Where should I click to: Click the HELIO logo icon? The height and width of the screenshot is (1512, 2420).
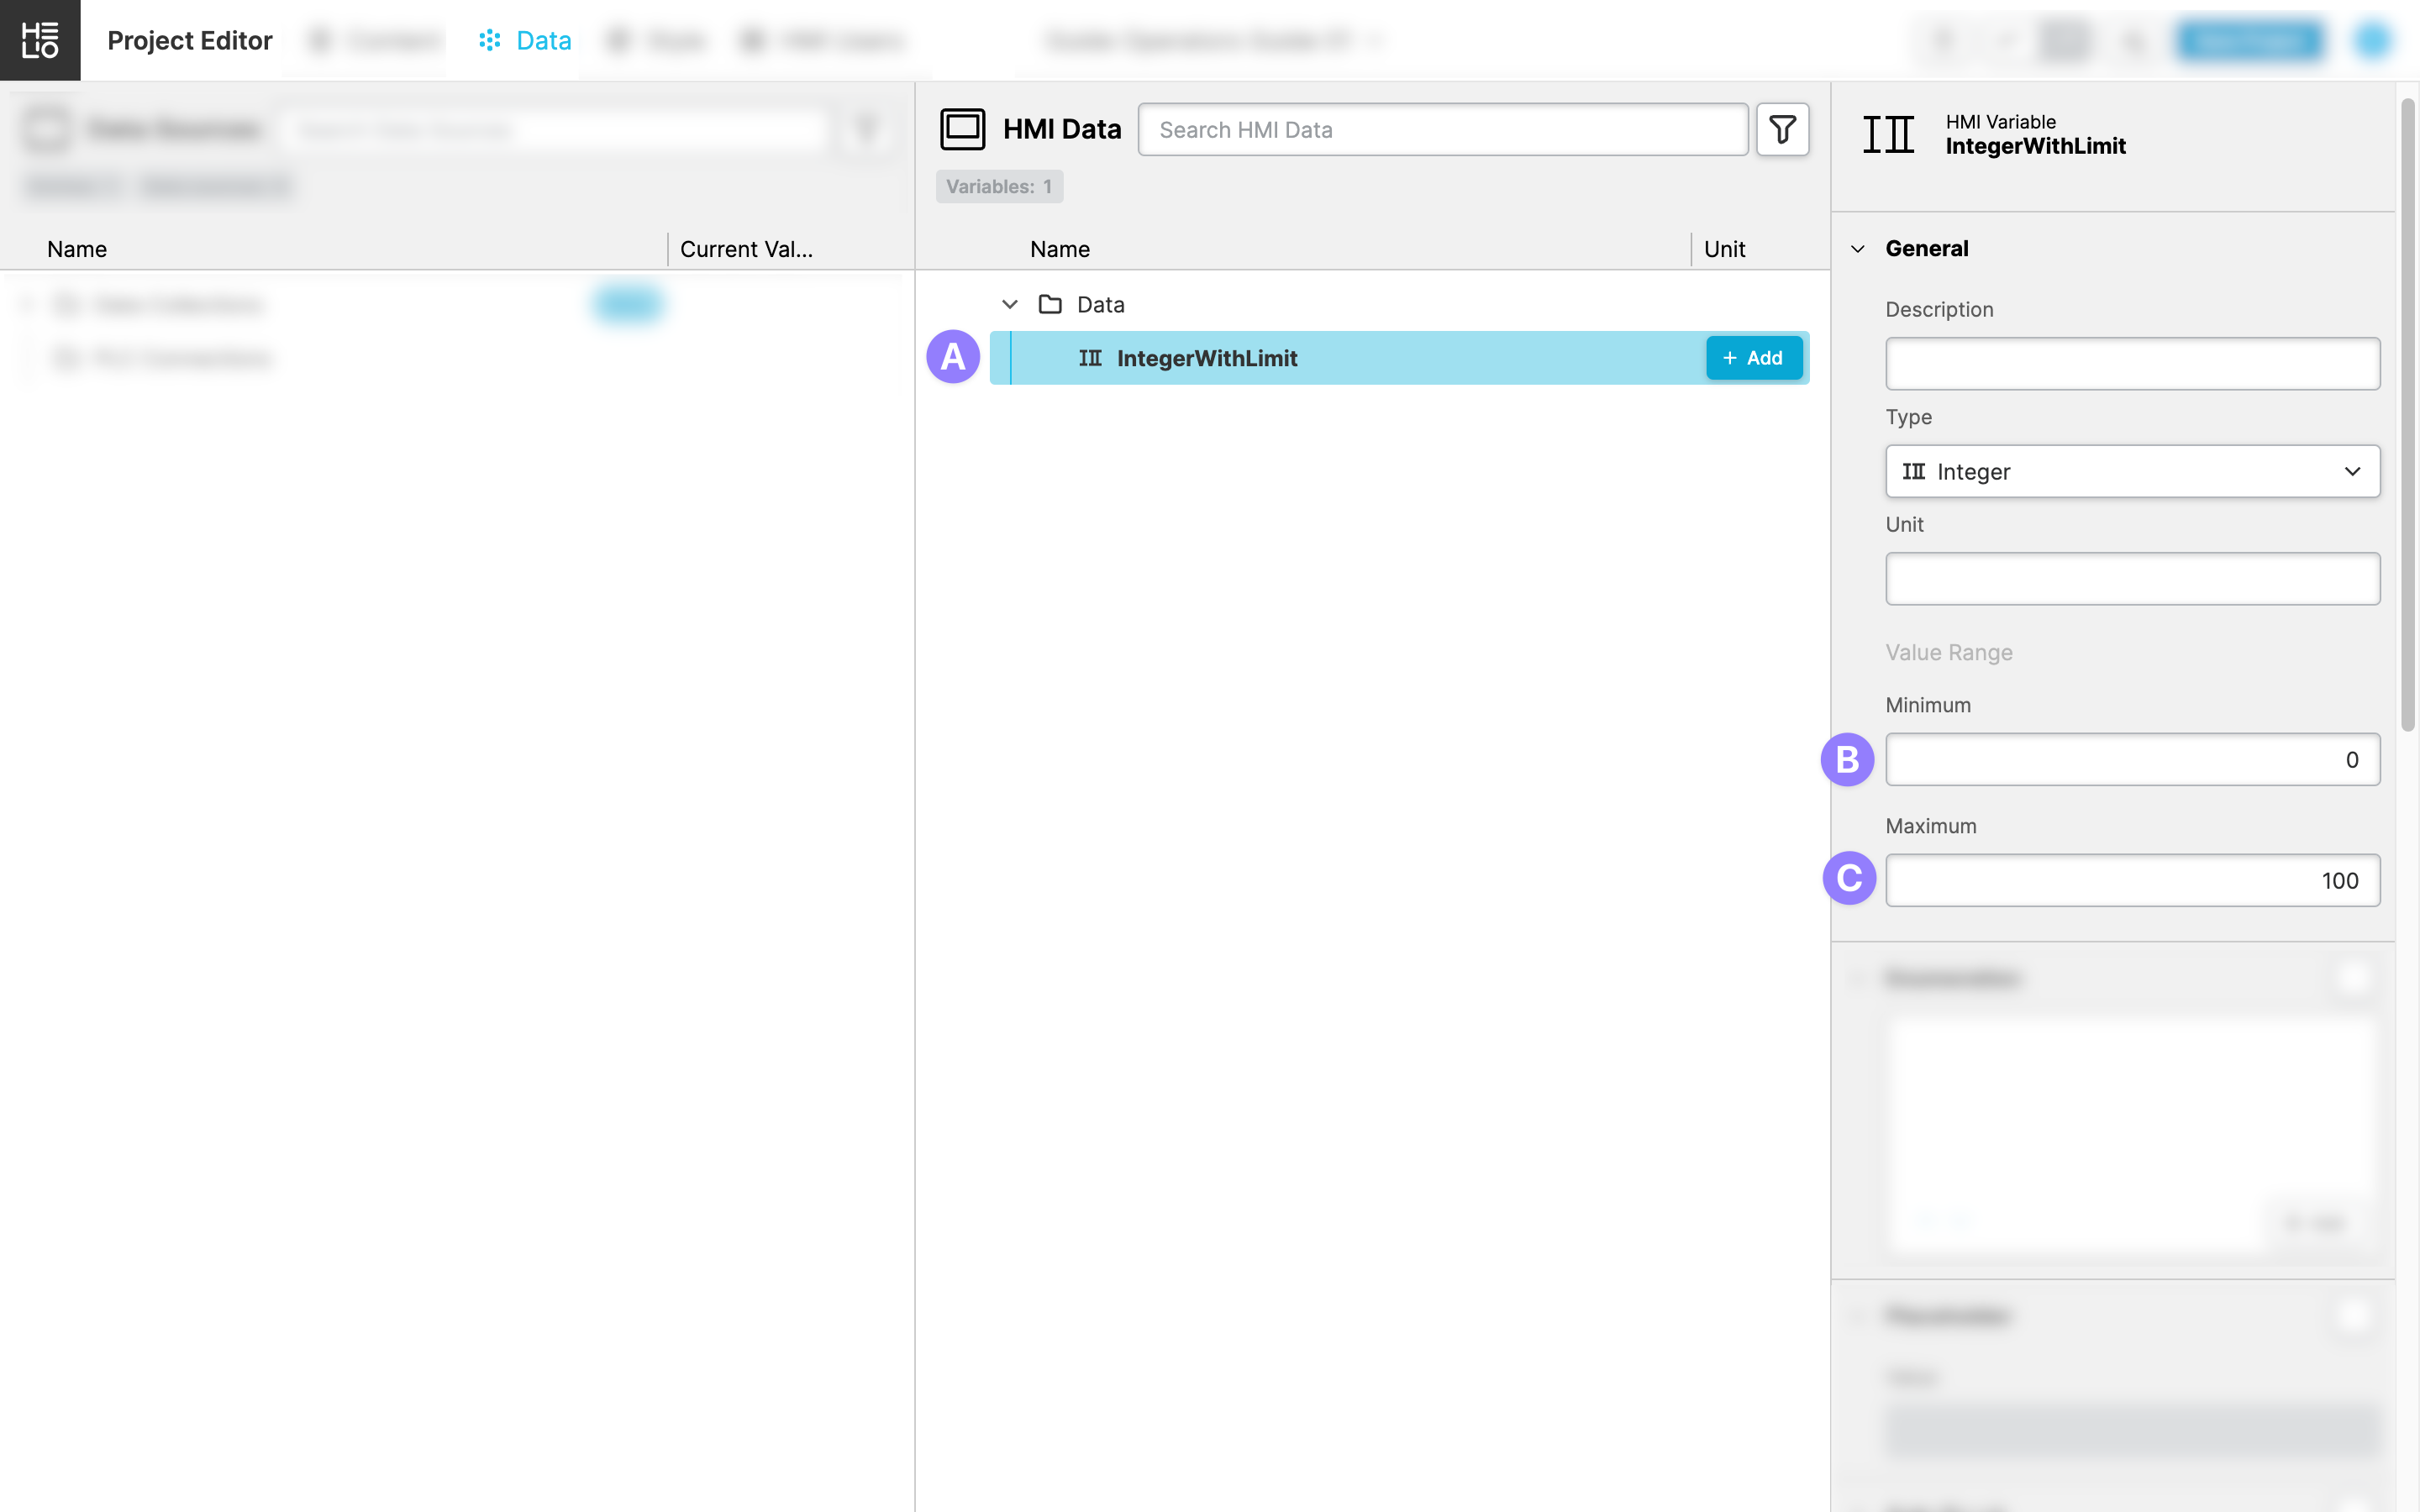[40, 40]
